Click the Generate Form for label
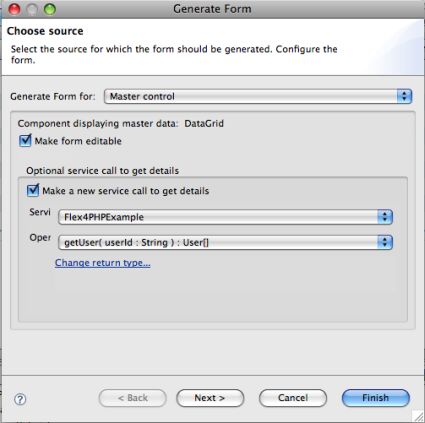 click(x=53, y=97)
